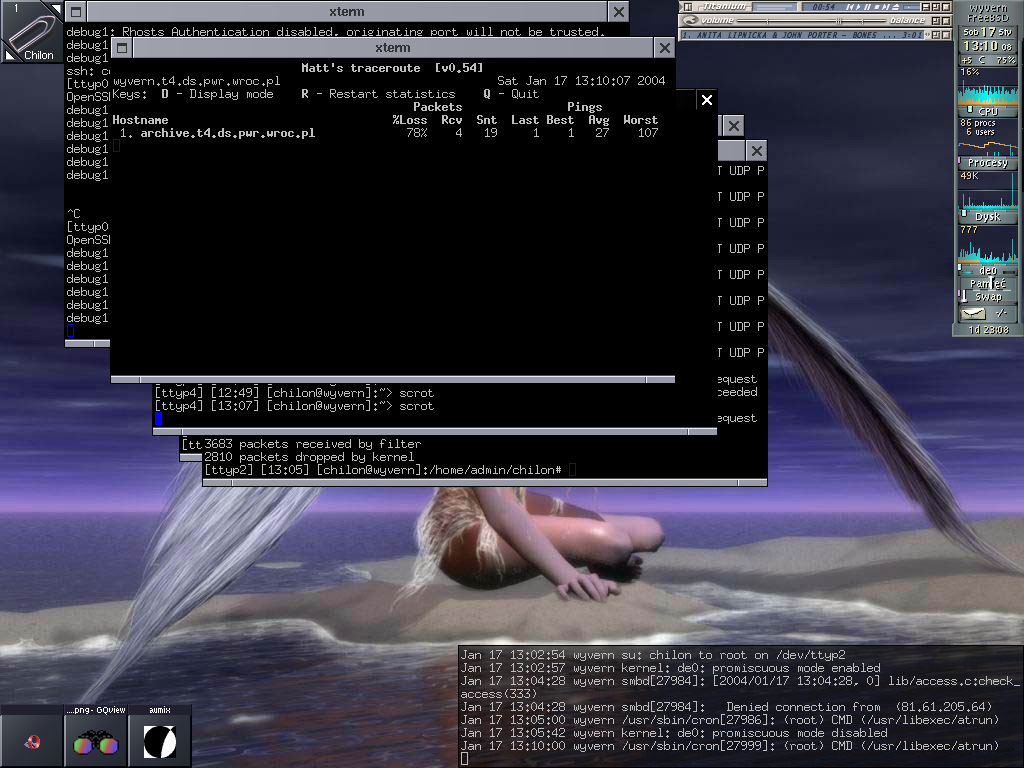Toggle the equalizer window shade button
The height and width of the screenshot is (768, 1024).
[x=934, y=21]
